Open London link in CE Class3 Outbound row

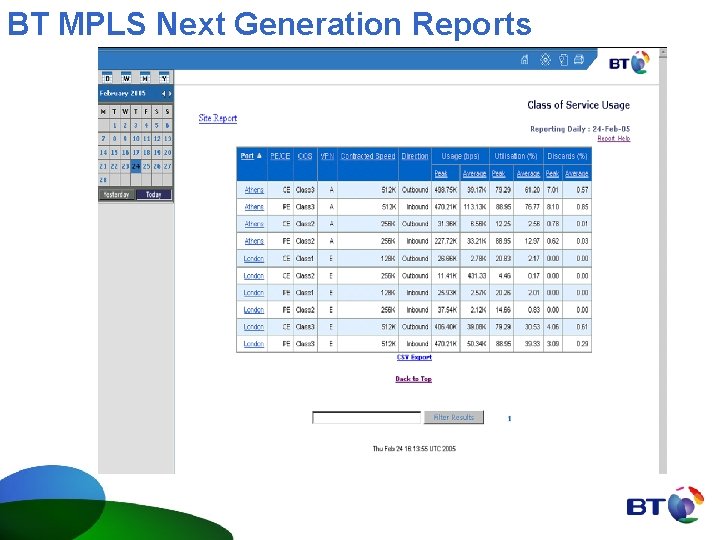tap(253, 327)
